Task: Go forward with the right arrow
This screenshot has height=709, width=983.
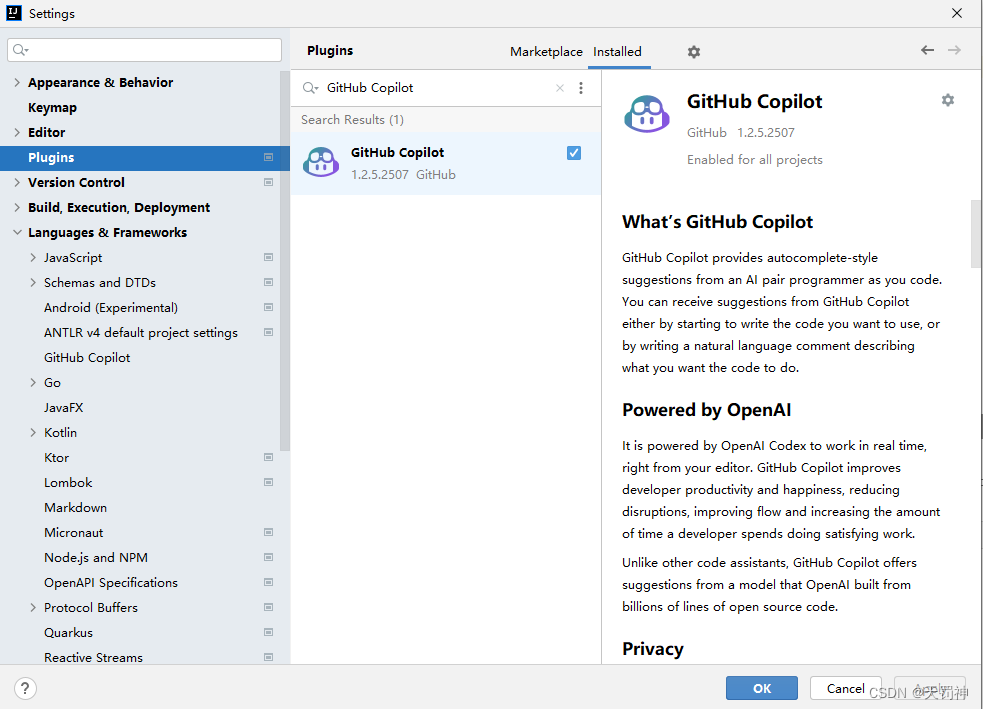Action: coord(954,50)
